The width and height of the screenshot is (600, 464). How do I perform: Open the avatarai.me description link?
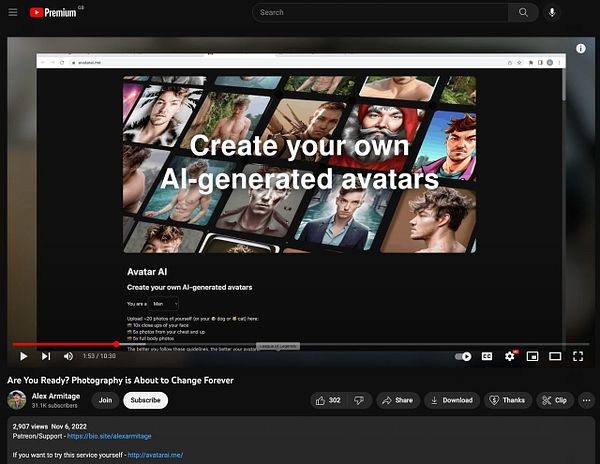tap(155, 455)
